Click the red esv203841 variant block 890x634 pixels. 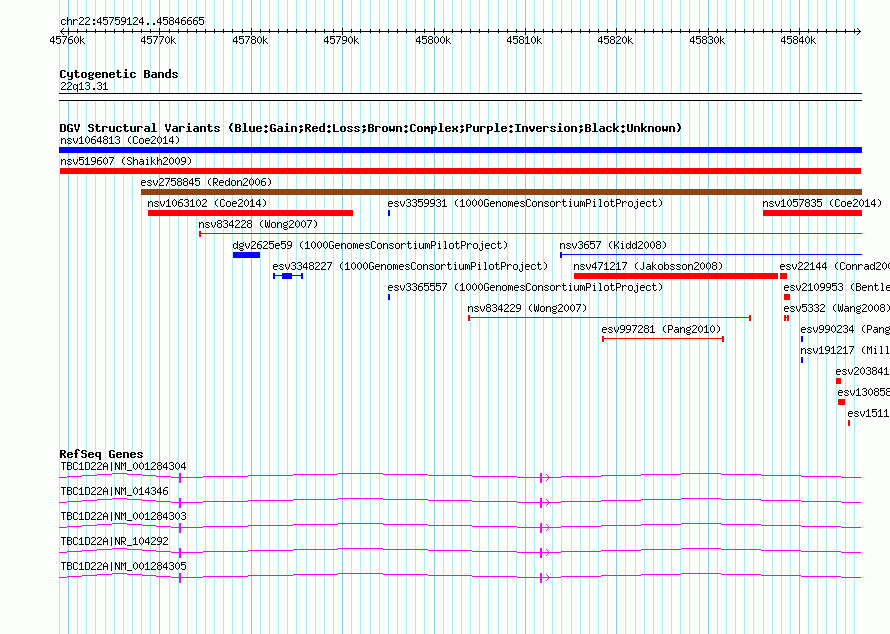[x=838, y=381]
